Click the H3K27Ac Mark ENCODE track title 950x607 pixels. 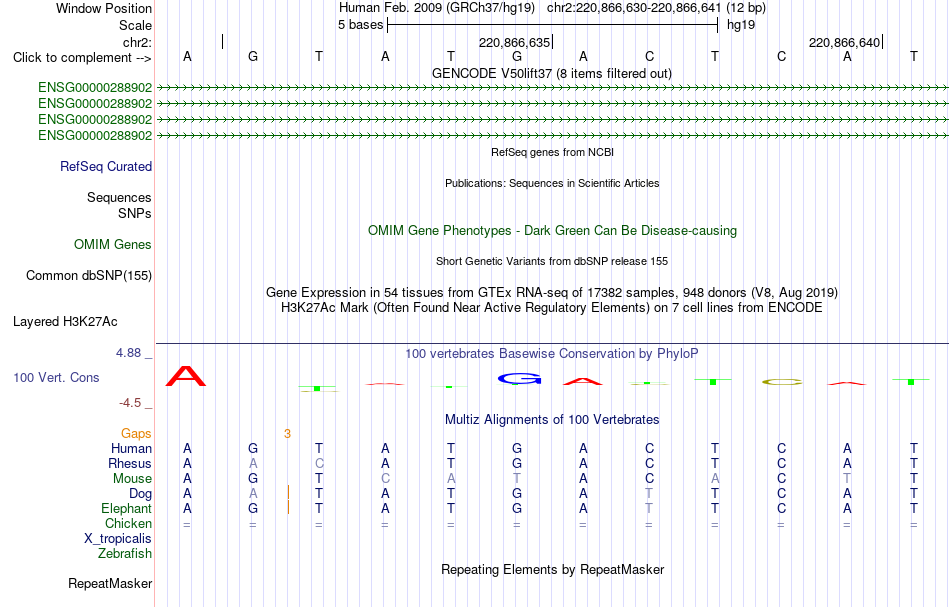point(552,308)
